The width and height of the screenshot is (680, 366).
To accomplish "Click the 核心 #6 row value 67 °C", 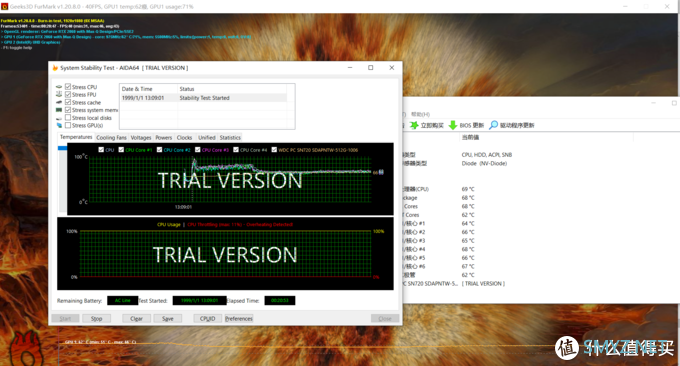I will click(x=468, y=266).
